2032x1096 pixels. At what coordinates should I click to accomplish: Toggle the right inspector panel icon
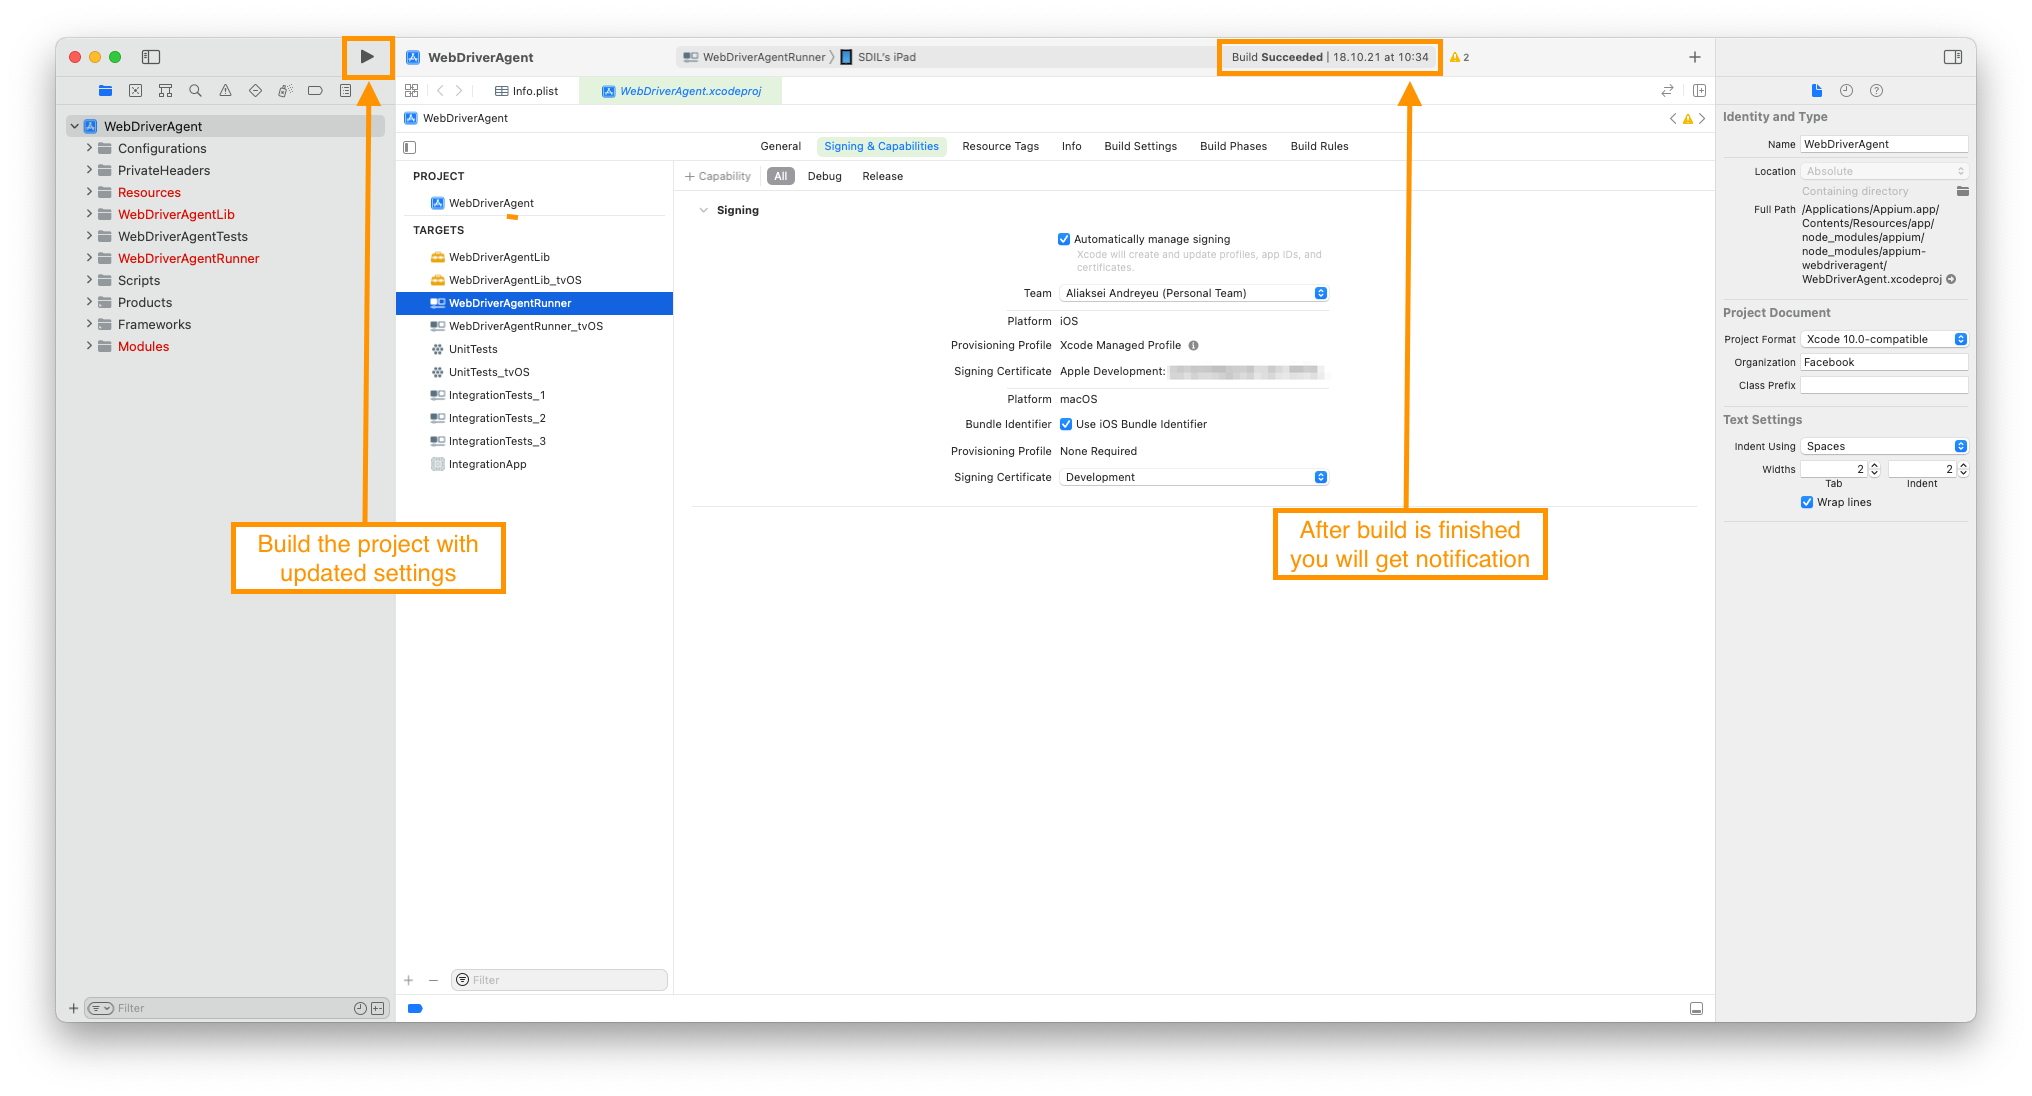pyautogui.click(x=1952, y=57)
